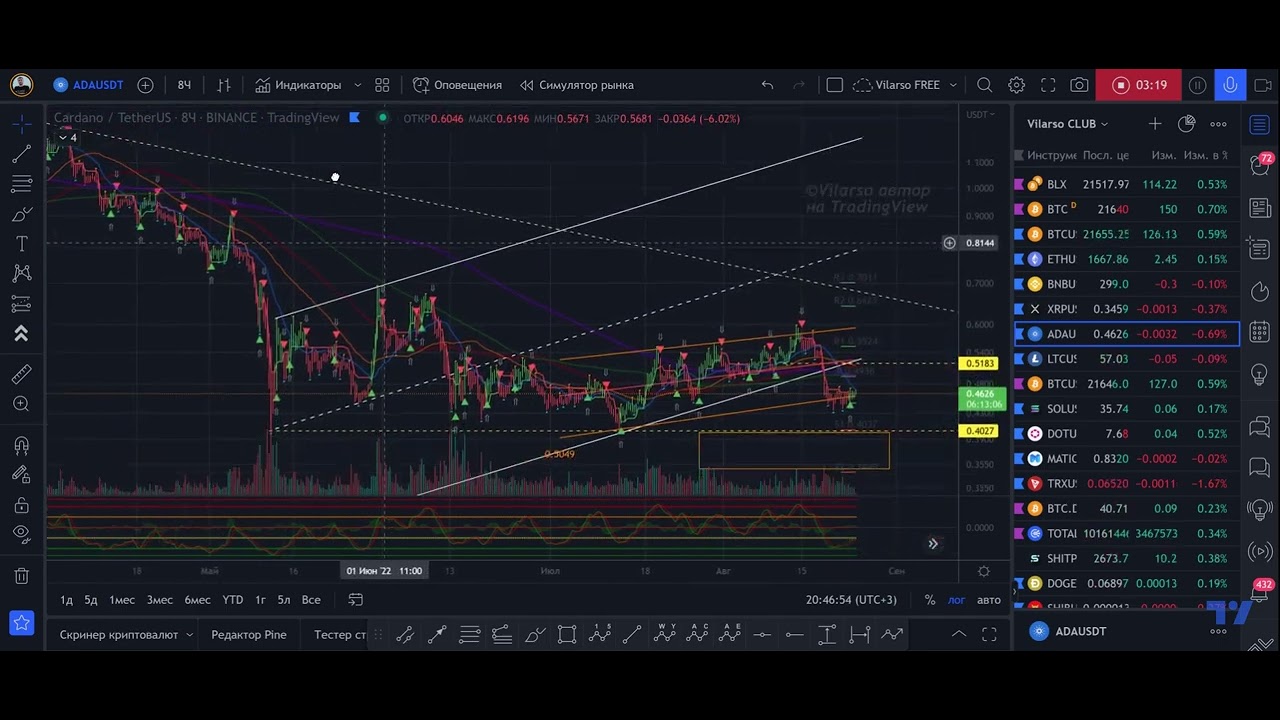Viewport: 1280px width, 720px height.
Task: Open the Скринер криптовалют dropdown arrow
Action: (x=189, y=635)
